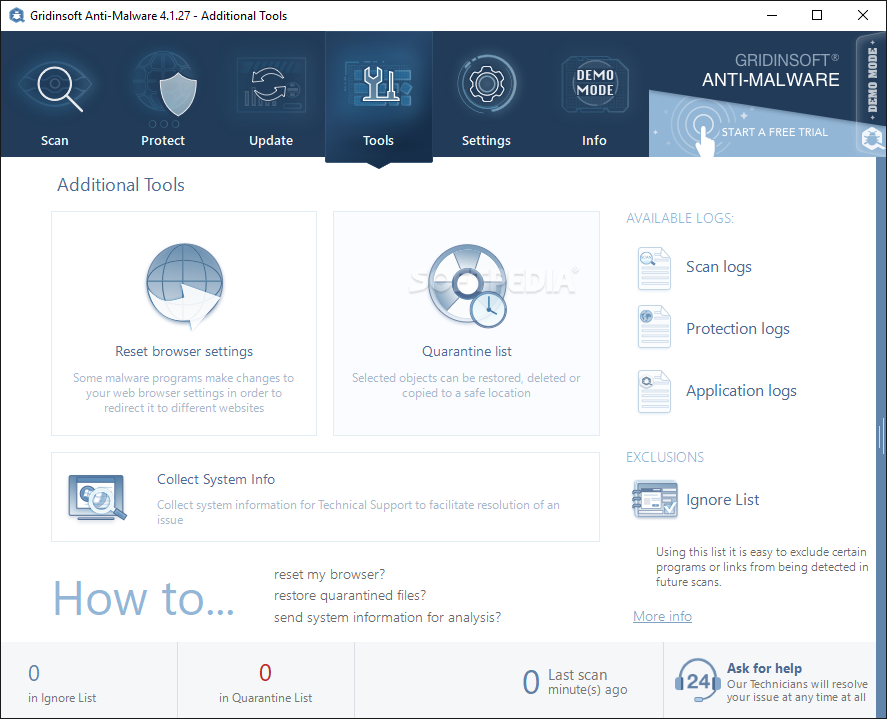887x719 pixels.
Task: Click the red 0 Quarantine List count
Action: [265, 673]
